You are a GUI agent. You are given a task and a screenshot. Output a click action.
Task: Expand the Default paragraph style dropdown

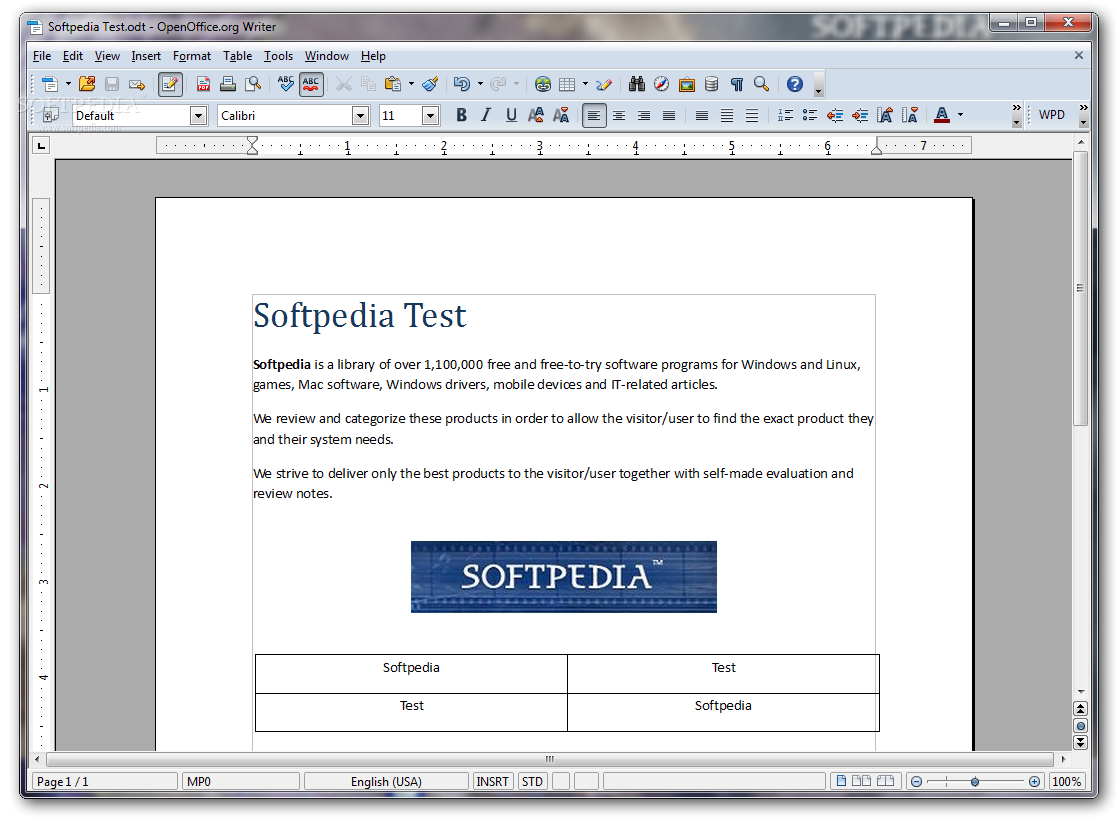click(x=198, y=116)
